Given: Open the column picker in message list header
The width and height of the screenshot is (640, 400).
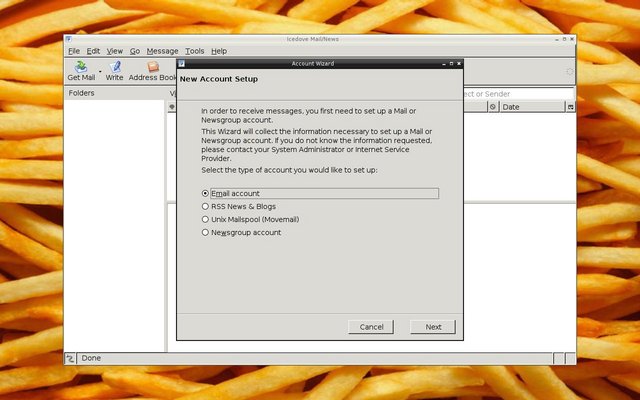Looking at the screenshot, I should point(571,107).
